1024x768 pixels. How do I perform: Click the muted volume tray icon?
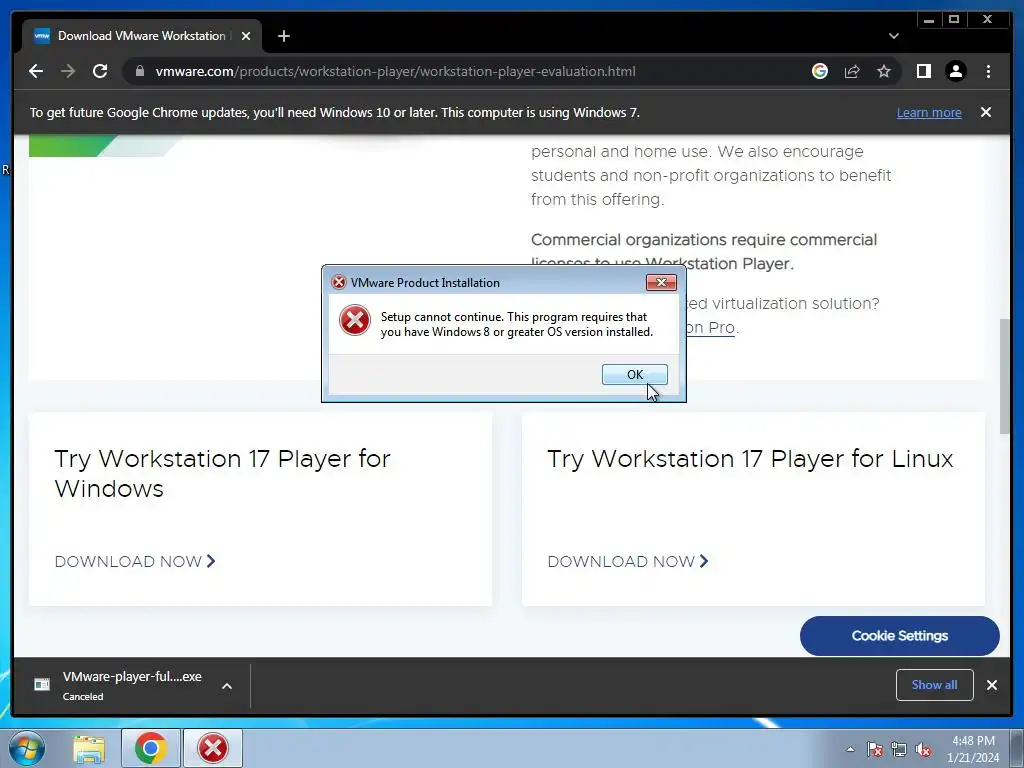pos(923,749)
